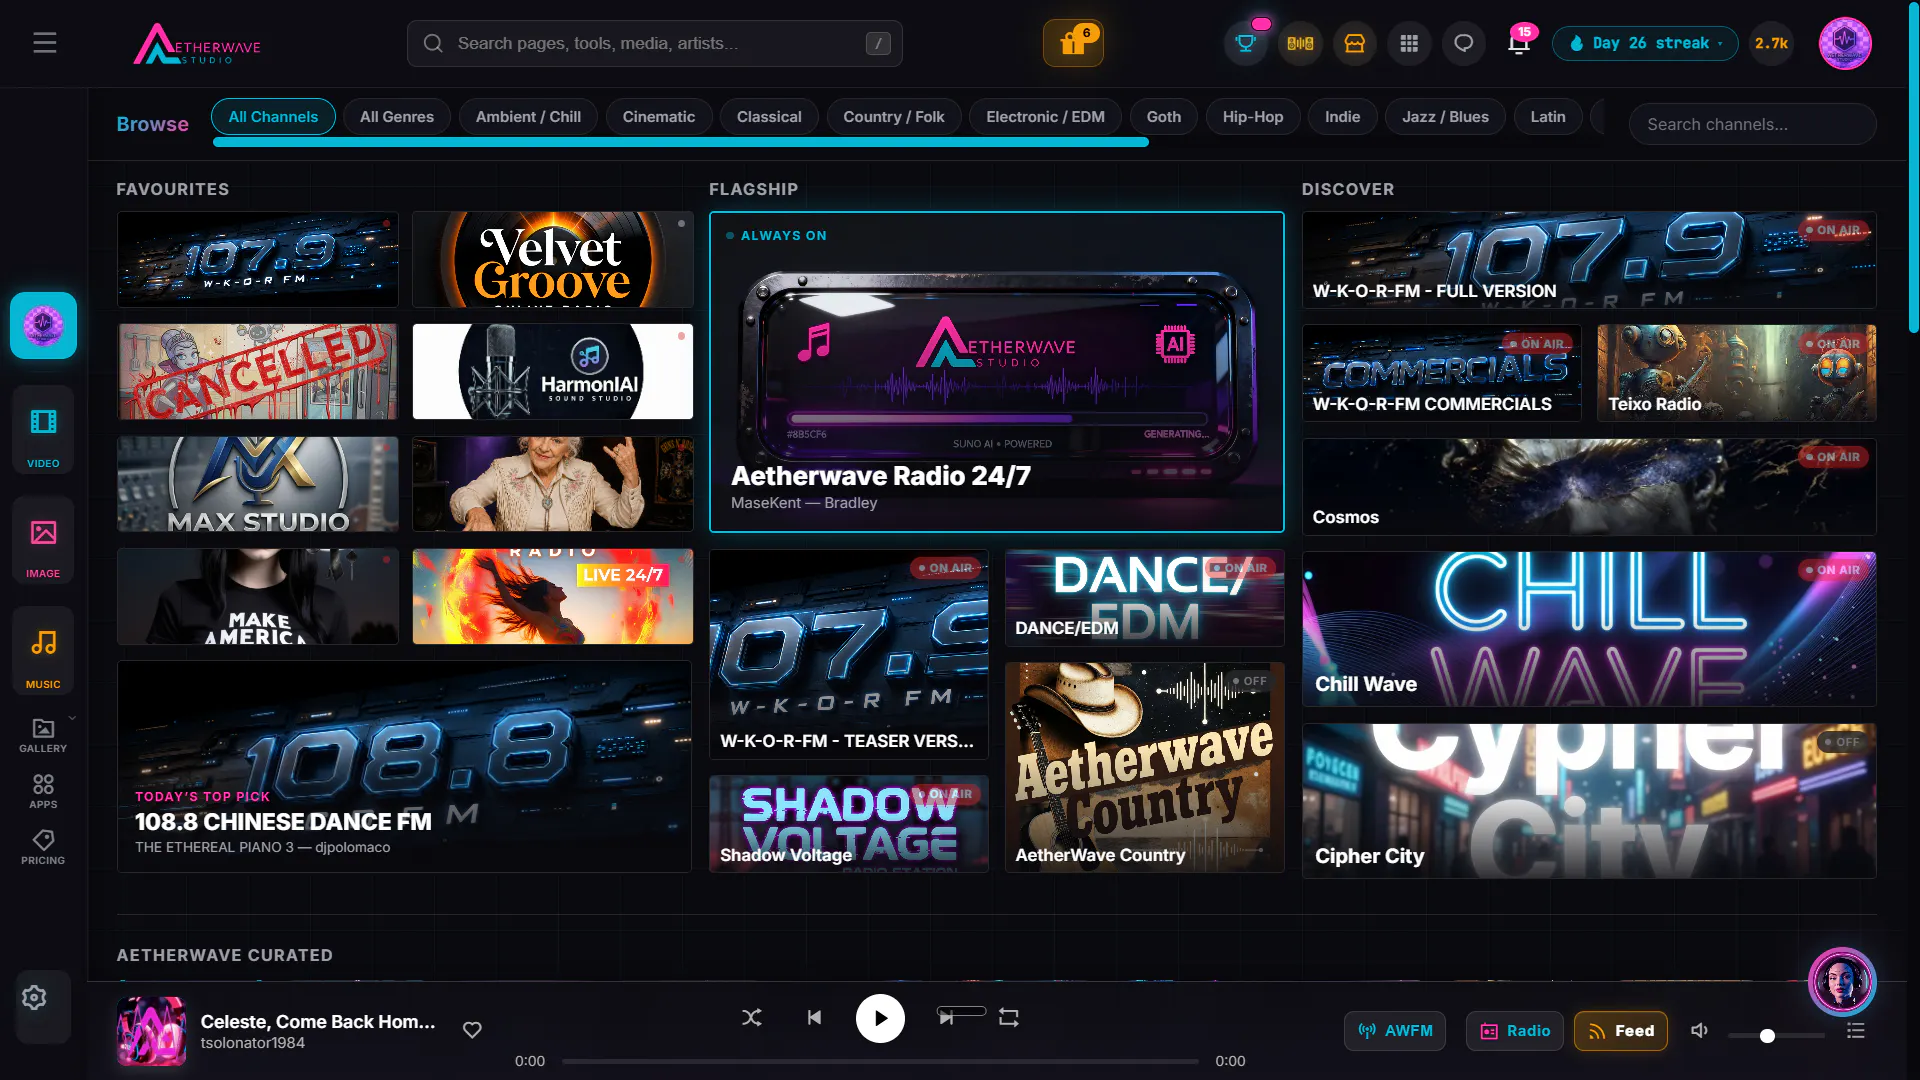
Task: Select the Image sidebar icon
Action: 43,541
